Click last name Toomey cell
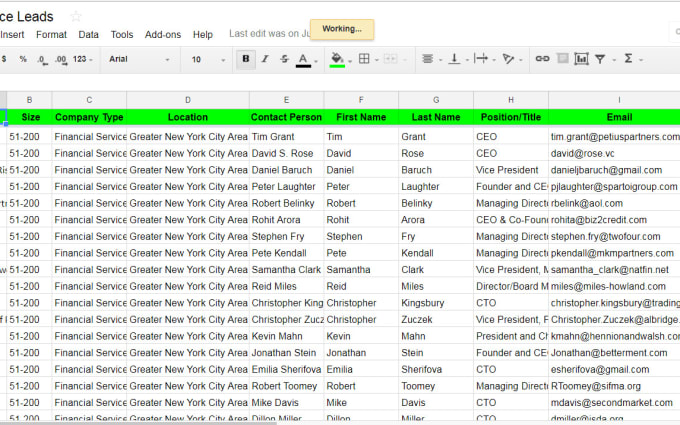The image size is (680, 425). pyautogui.click(x=436, y=386)
